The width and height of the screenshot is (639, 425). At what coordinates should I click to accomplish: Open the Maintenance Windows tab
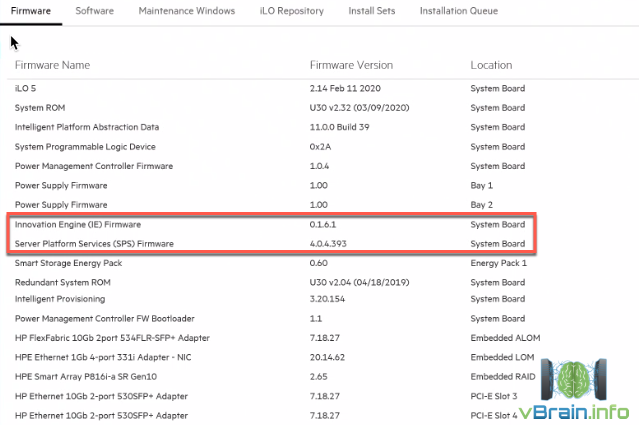187,11
